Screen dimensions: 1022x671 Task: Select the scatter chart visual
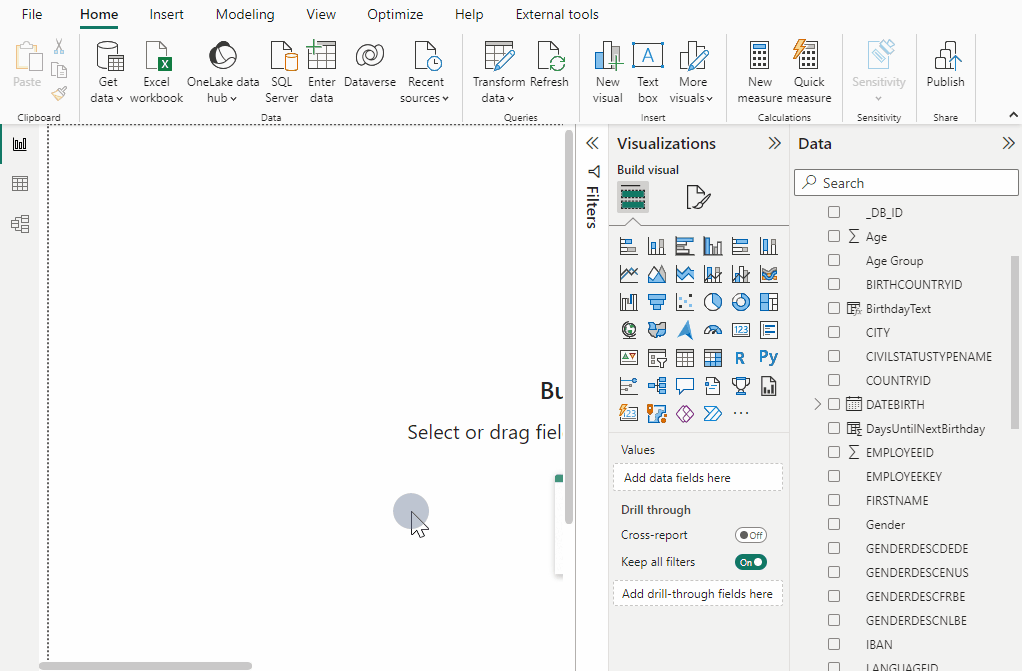point(684,302)
